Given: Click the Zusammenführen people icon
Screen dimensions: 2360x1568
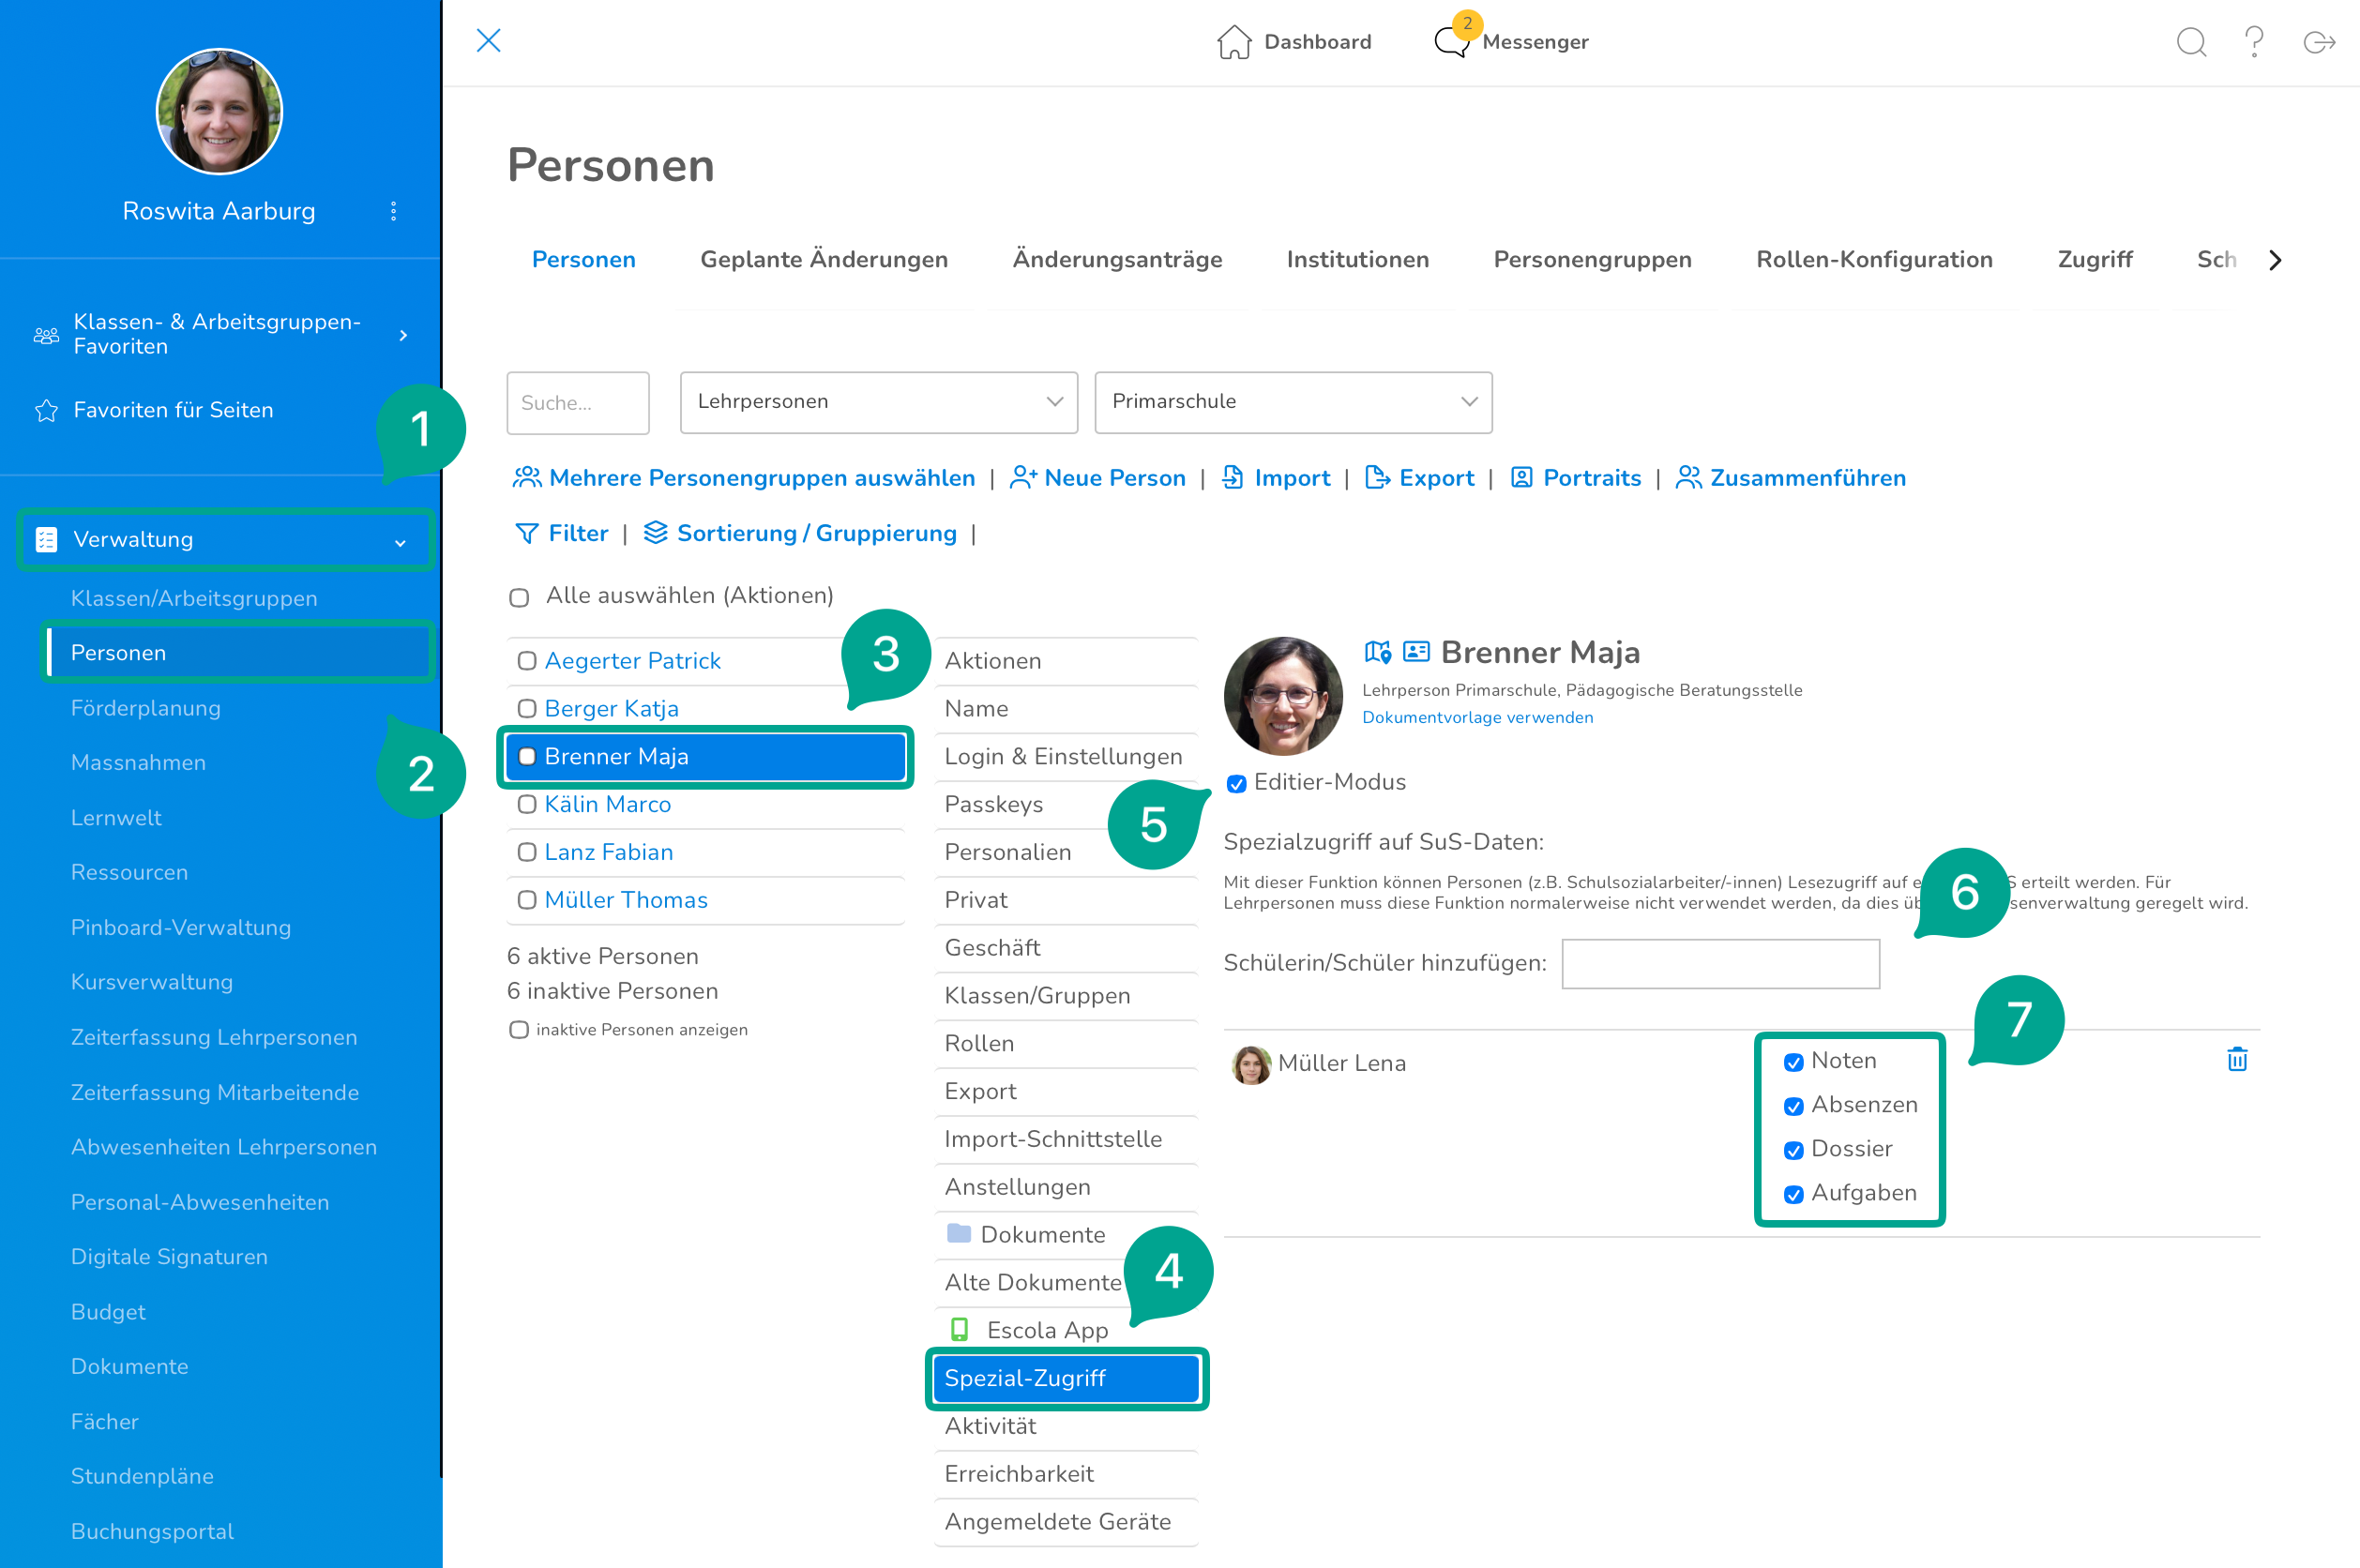Looking at the screenshot, I should pyautogui.click(x=1689, y=478).
